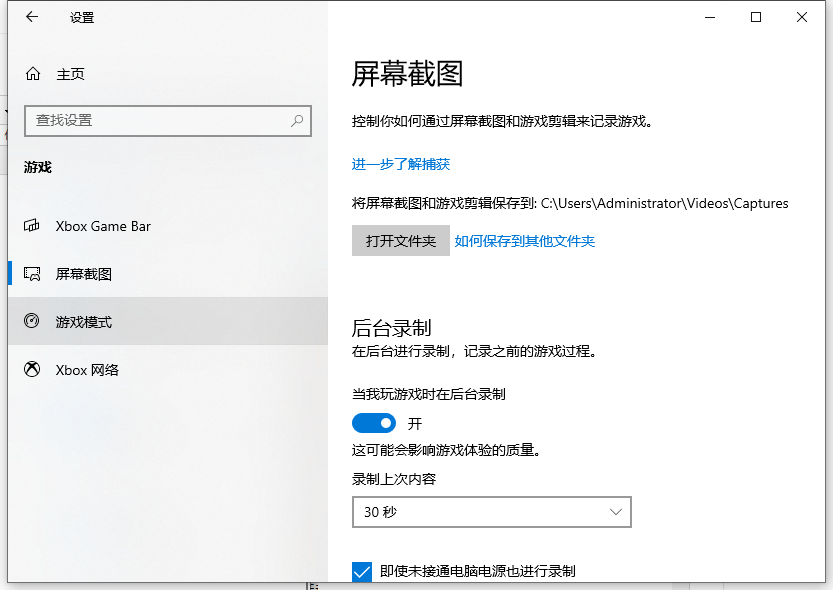Screen dimensions: 833x590
Task: Turn off background recording while playing games
Action: pyautogui.click(x=374, y=422)
